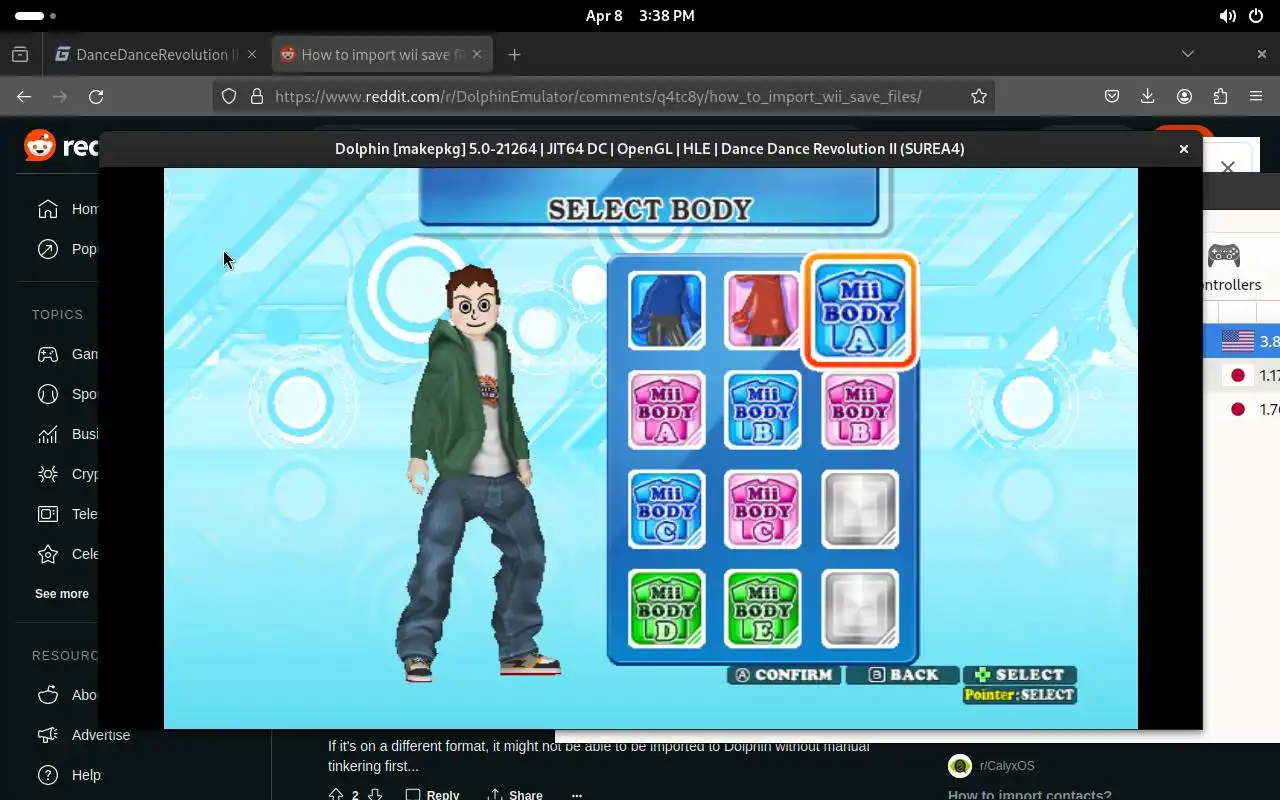Open the About Reddit sidebar link
Screen dimensions: 1280x800
pyautogui.click(x=67, y=695)
